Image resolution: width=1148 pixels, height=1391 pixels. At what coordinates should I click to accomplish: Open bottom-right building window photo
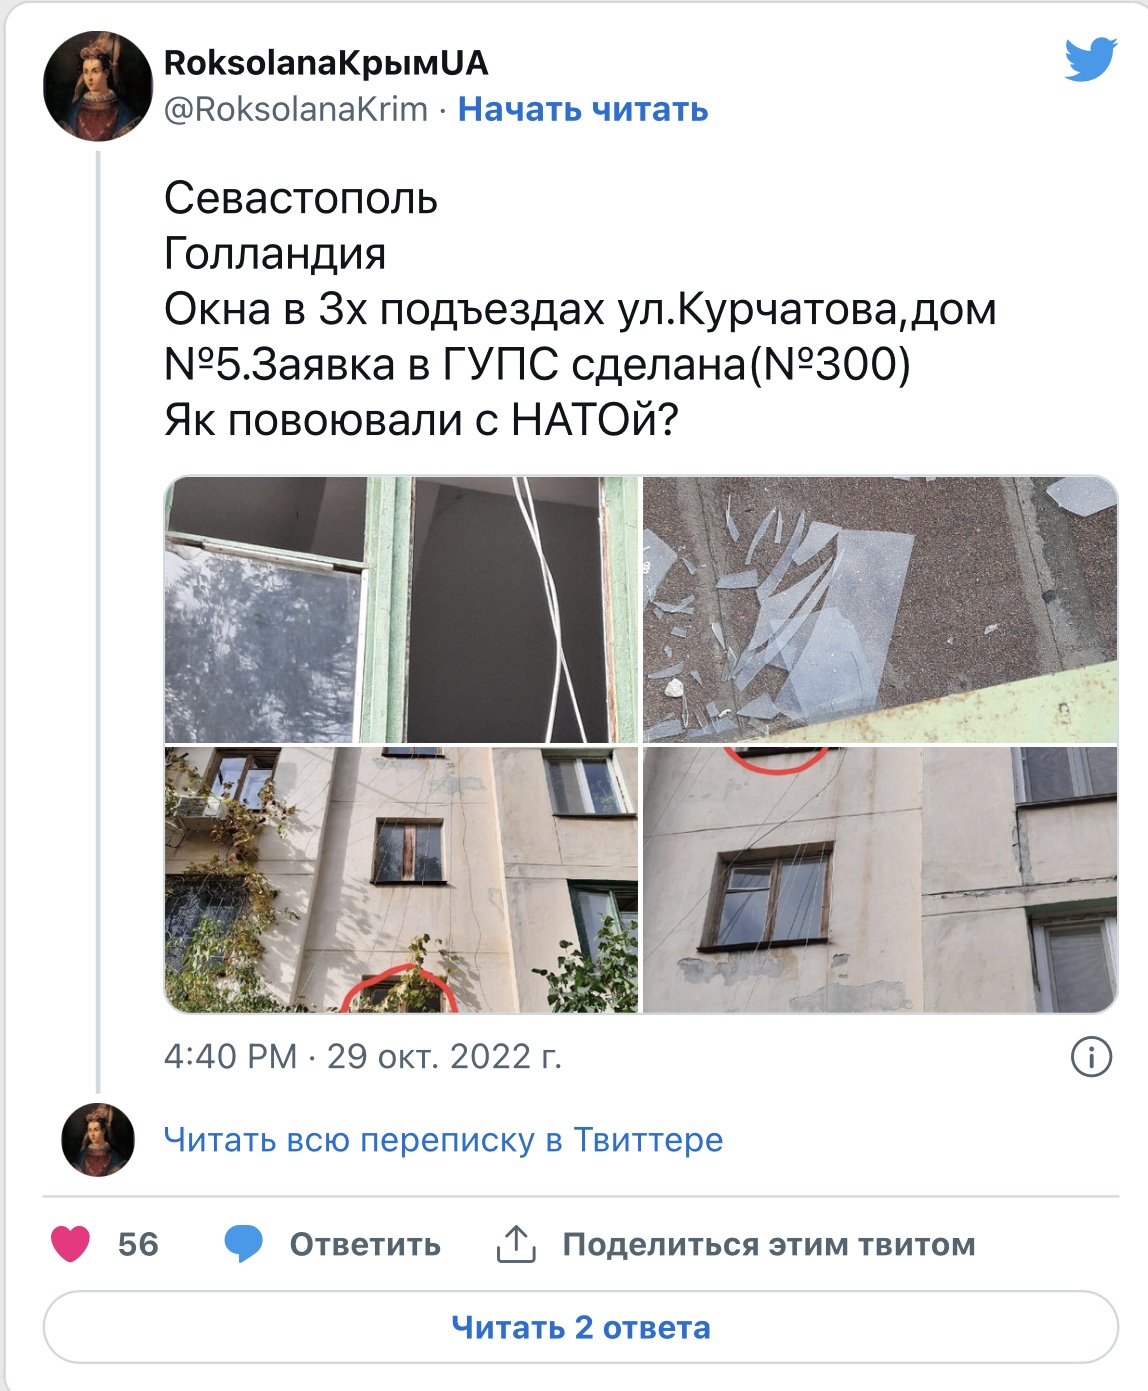[880, 880]
